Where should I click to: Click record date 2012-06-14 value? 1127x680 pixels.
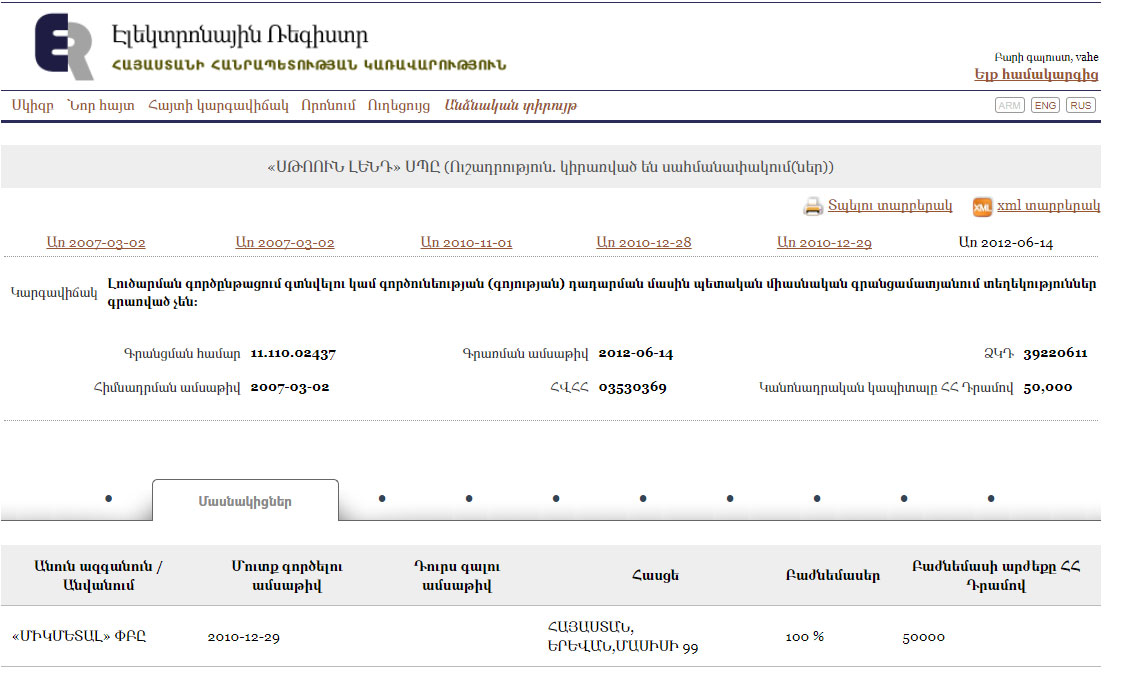pos(636,354)
